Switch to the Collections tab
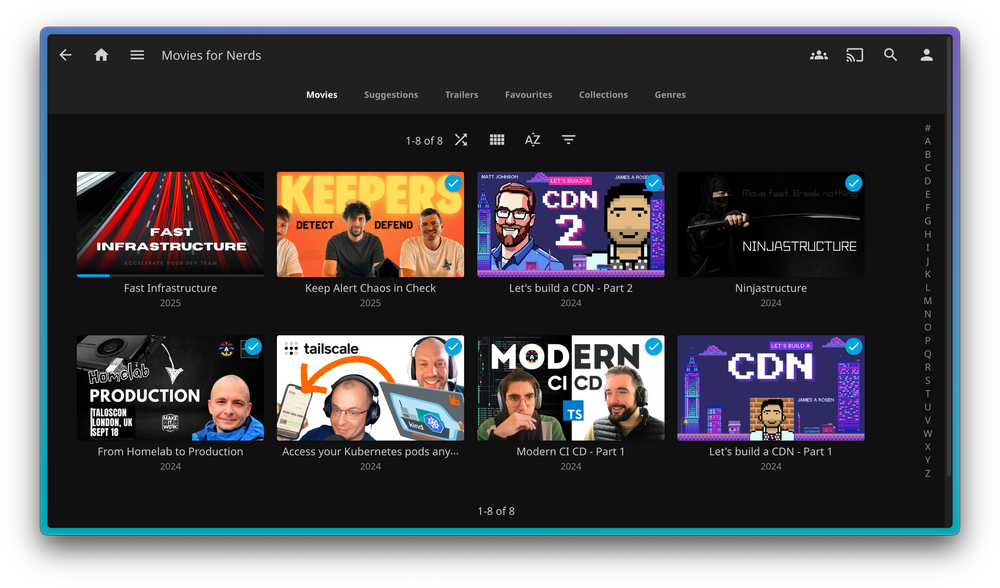 [603, 95]
